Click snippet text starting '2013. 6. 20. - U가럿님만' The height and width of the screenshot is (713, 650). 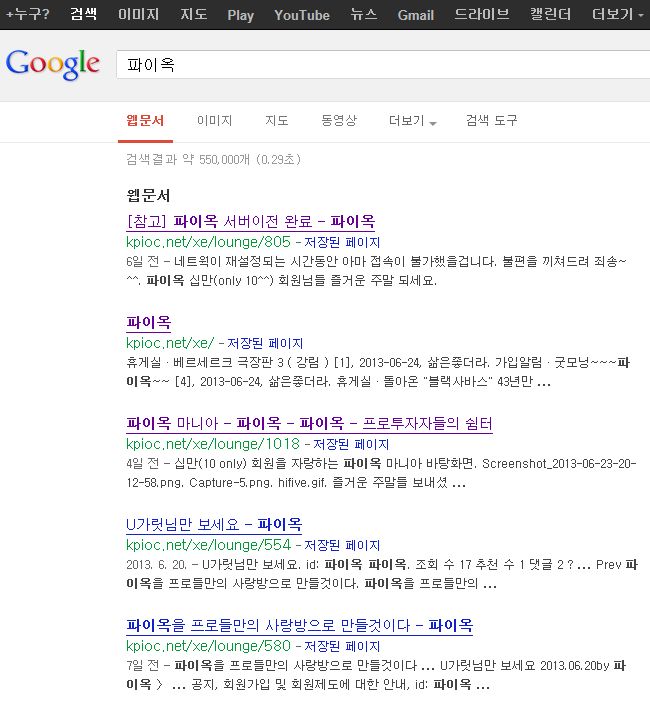point(382,574)
